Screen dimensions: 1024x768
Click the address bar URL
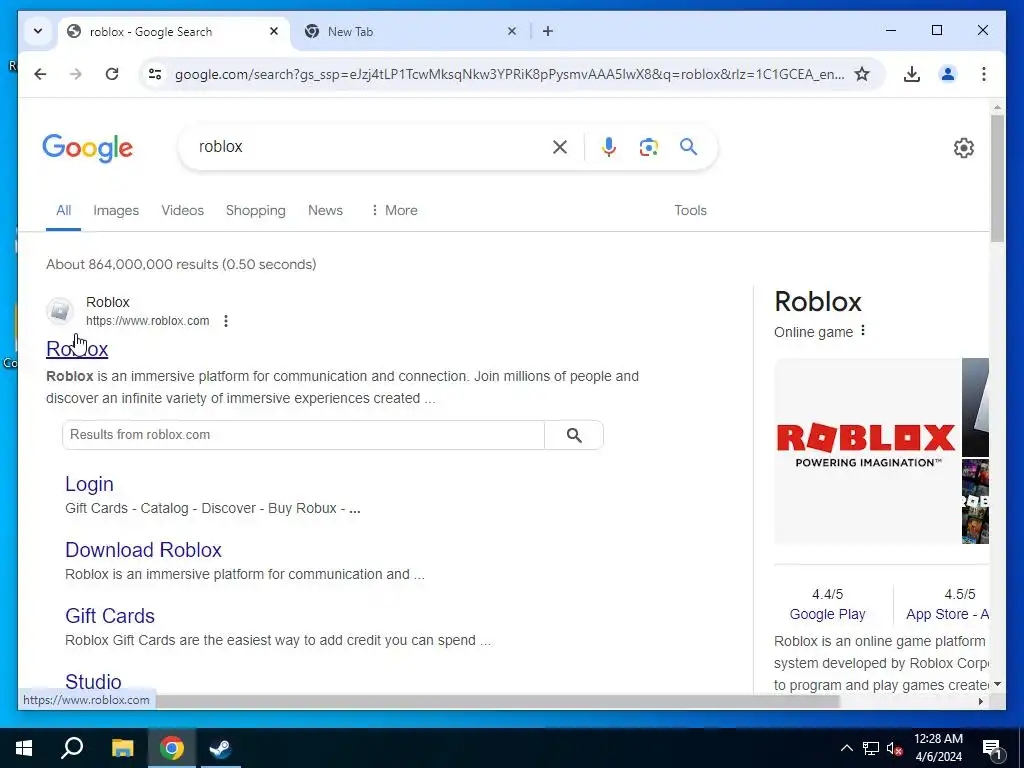tap(509, 74)
